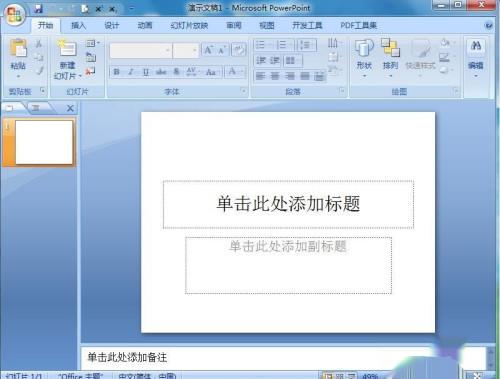This screenshot has width=500, height=379.
Task: Expand the Font (字体) dialog launcher
Action: coord(244,91)
